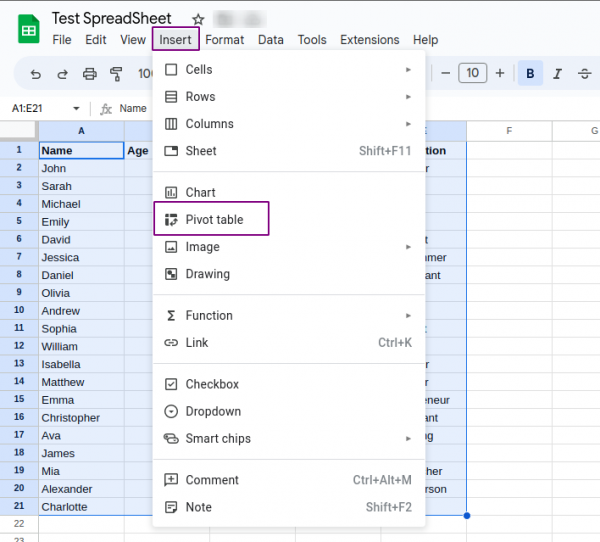Screen dimensions: 600x542
Task: Star the Test SpreadSheet document
Action: 198,19
